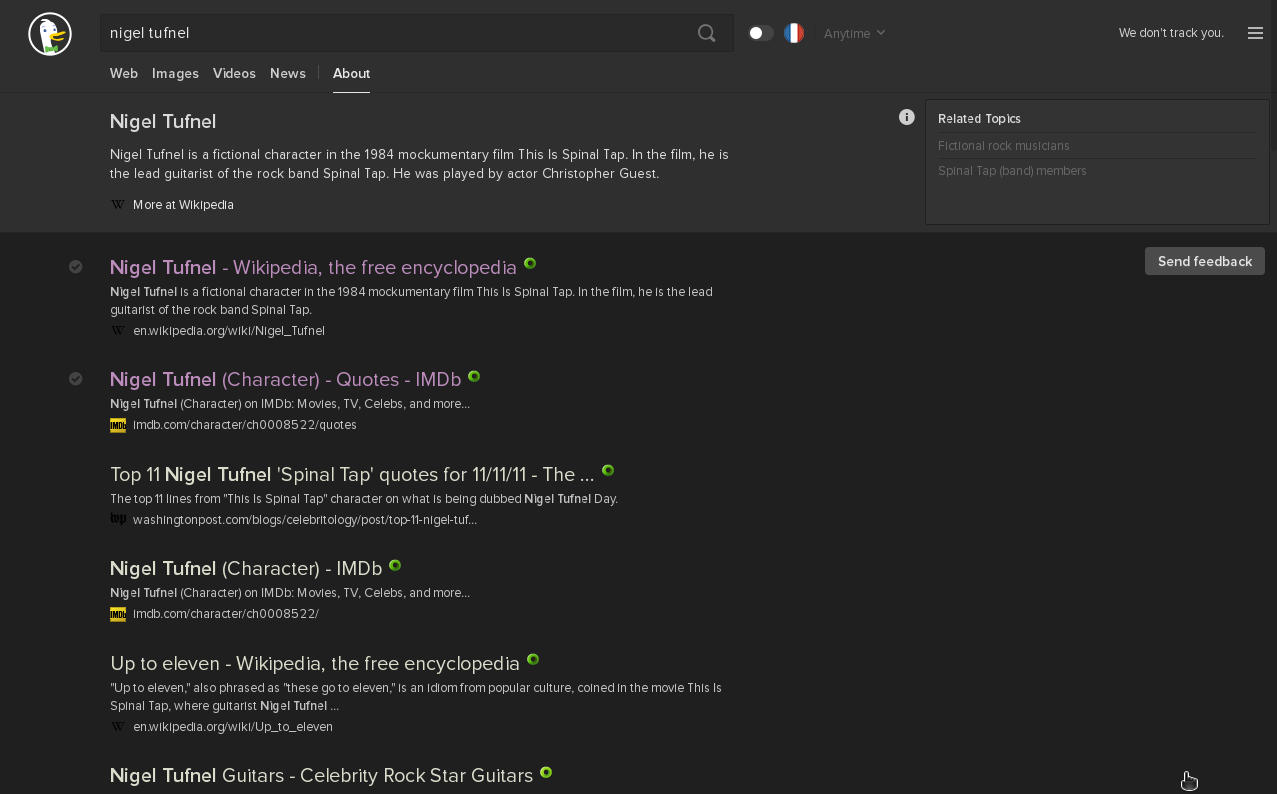1277x794 pixels.
Task: Switch to the News tab
Action: (287, 73)
